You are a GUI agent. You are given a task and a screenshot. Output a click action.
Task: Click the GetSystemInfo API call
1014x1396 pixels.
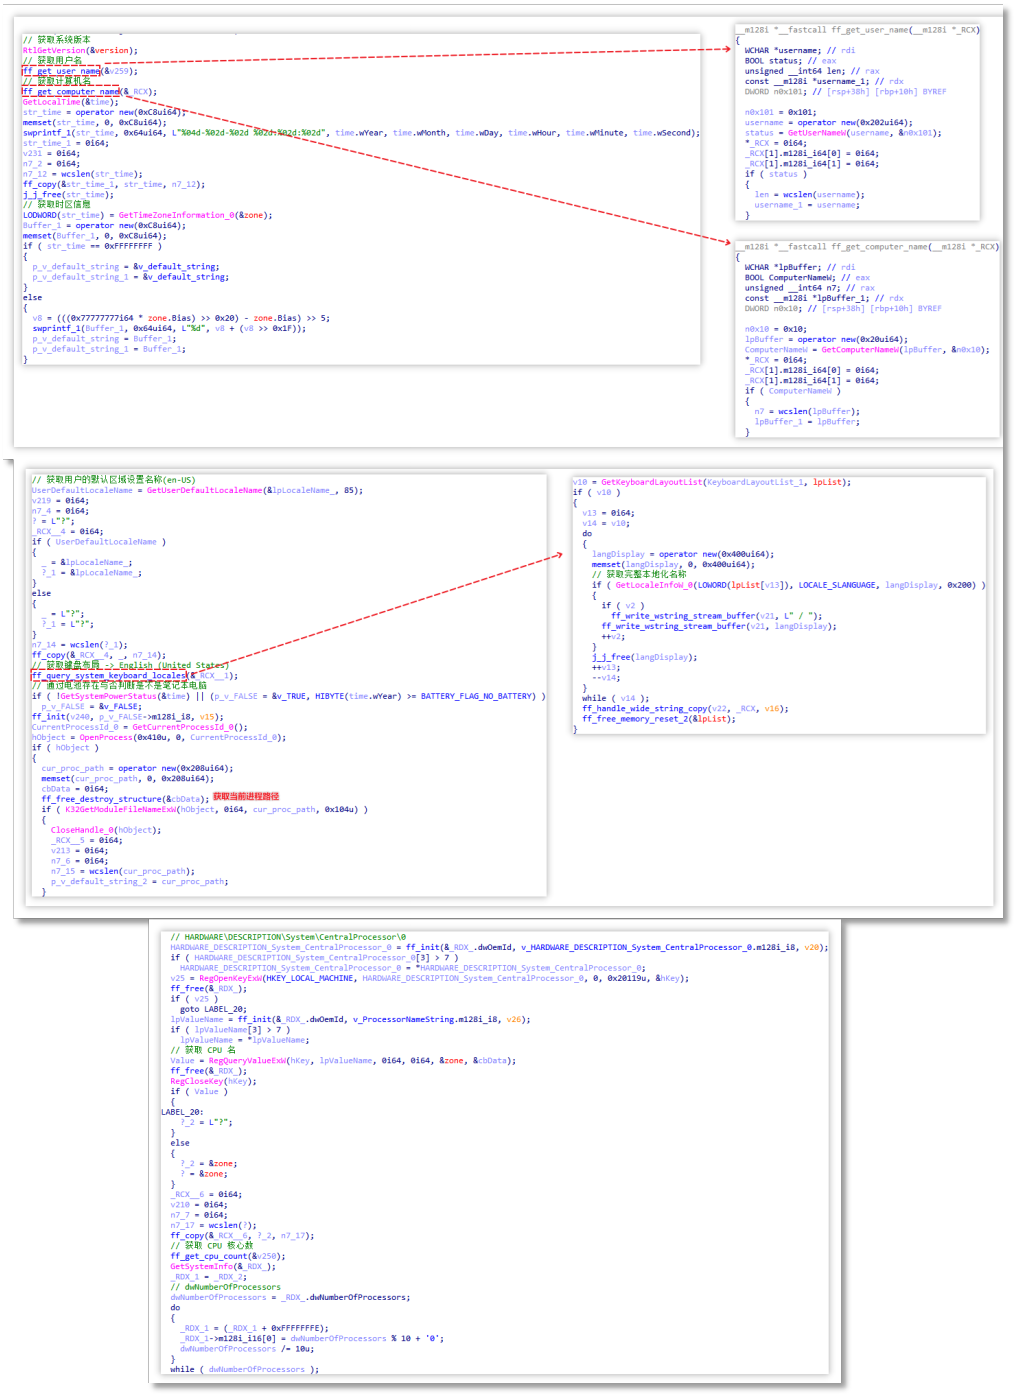[200, 1266]
